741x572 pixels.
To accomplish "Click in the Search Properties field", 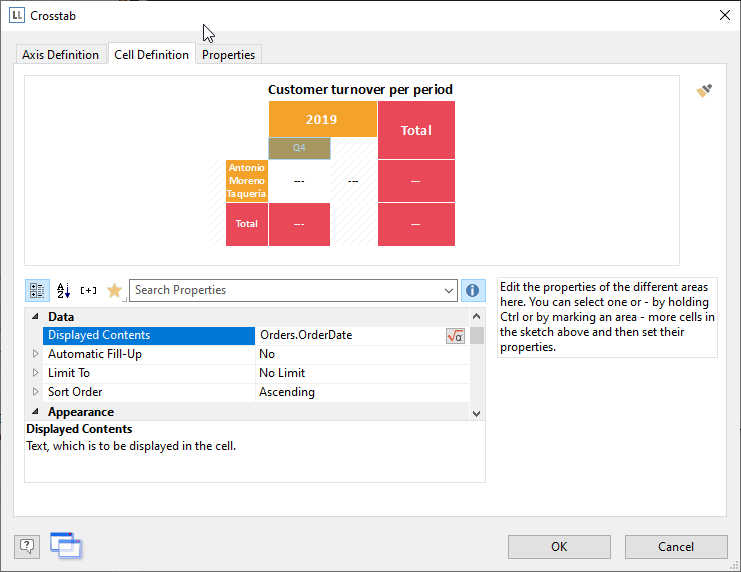I will click(285, 290).
